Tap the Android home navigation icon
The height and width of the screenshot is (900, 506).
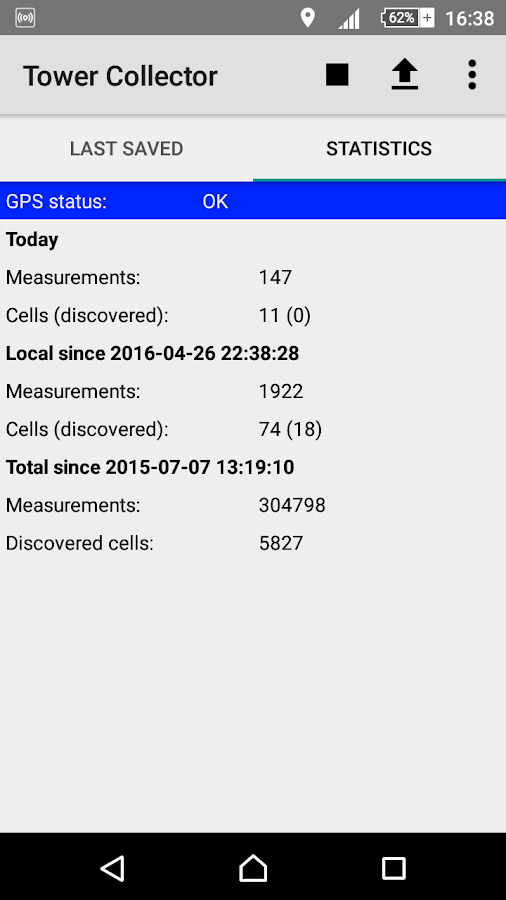[x=253, y=868]
